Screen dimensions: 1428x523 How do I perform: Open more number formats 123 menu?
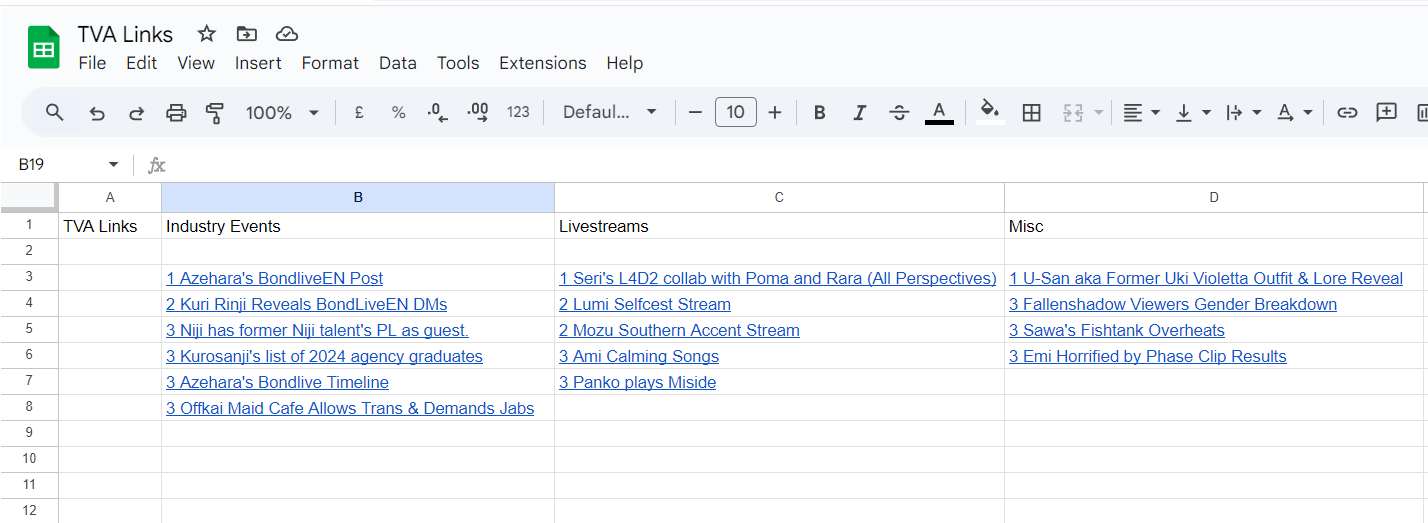click(x=518, y=113)
